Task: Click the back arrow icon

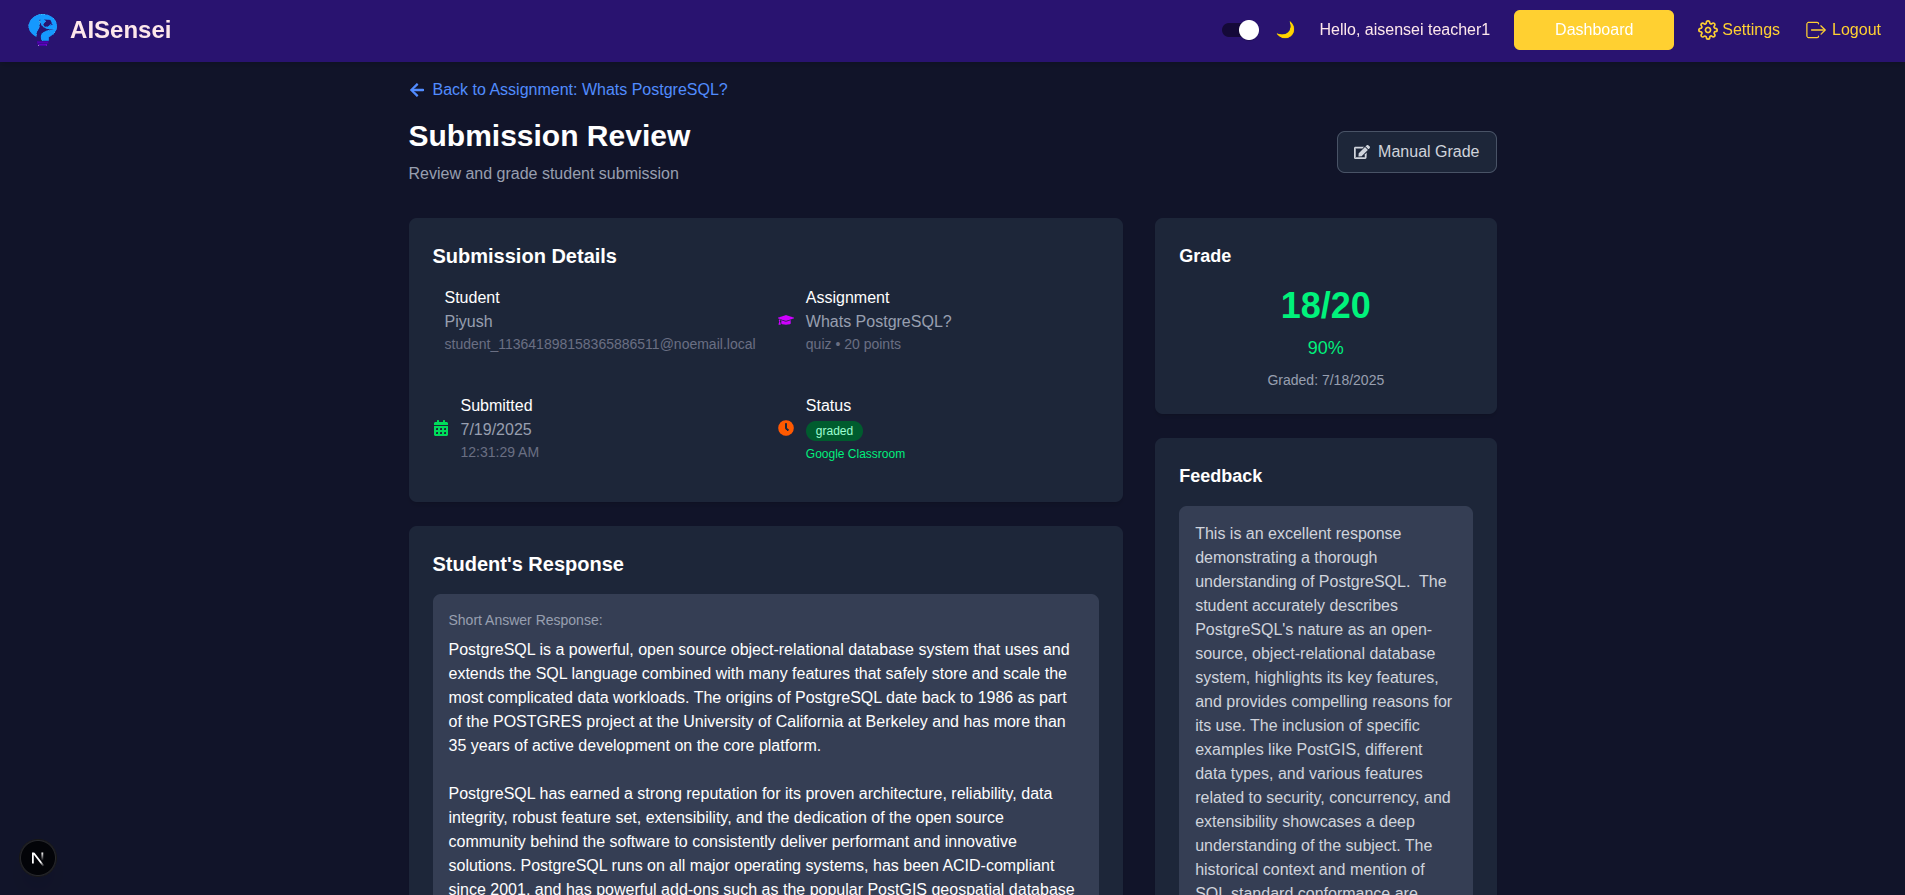Action: tap(417, 90)
